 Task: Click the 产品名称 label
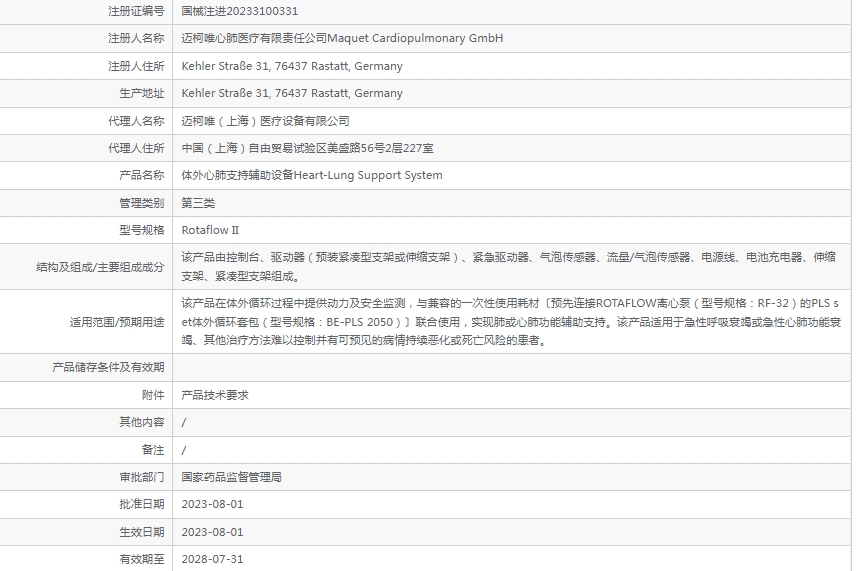tap(141, 175)
